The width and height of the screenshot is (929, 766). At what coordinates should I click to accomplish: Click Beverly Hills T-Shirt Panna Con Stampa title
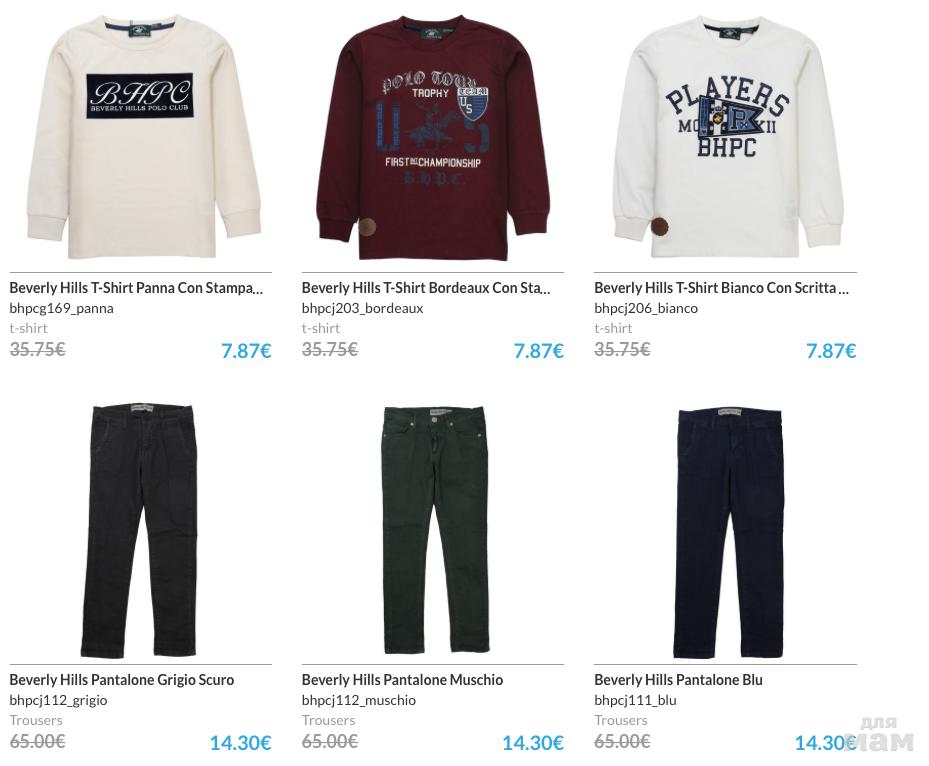[136, 288]
